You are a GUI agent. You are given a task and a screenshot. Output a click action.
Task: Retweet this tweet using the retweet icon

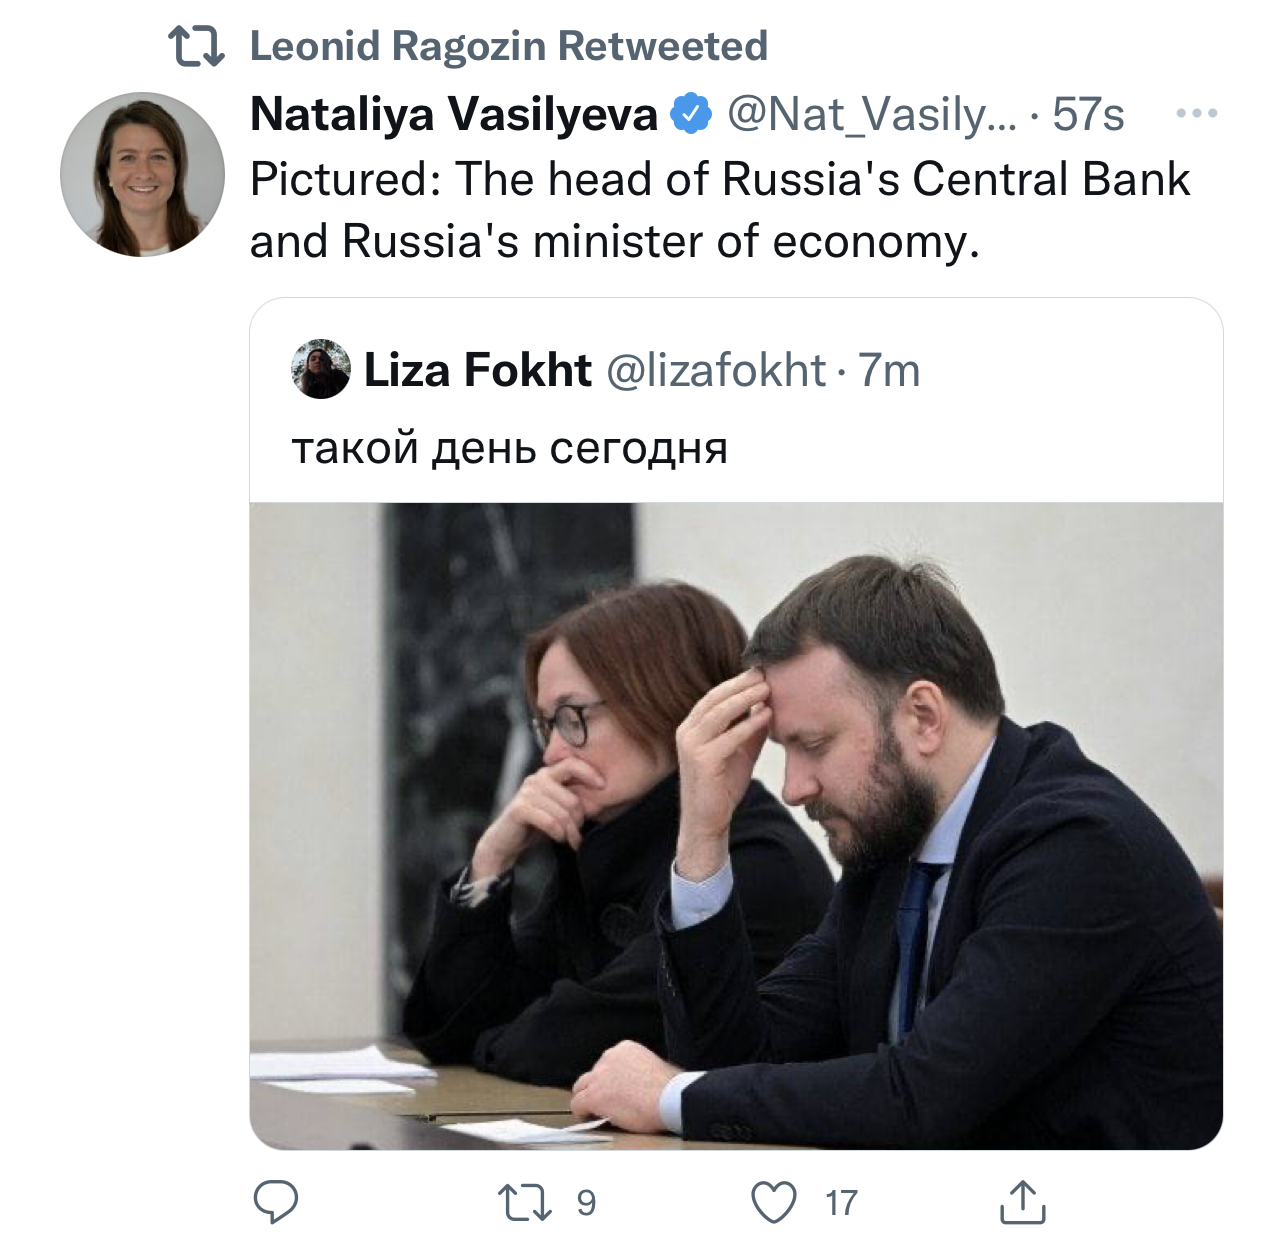pyautogui.click(x=525, y=1202)
